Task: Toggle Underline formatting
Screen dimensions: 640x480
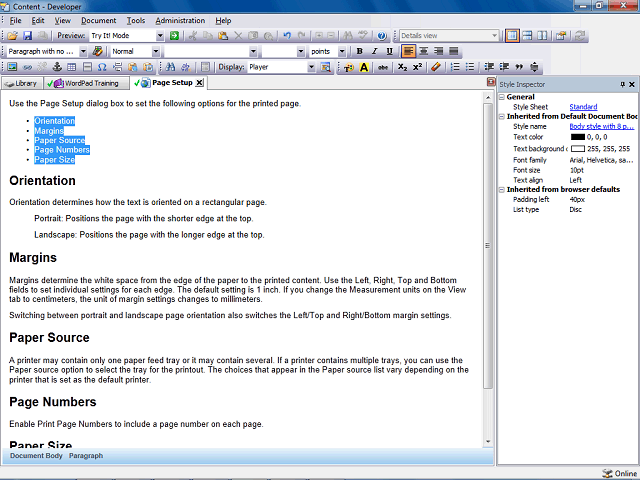Action: coord(389,51)
